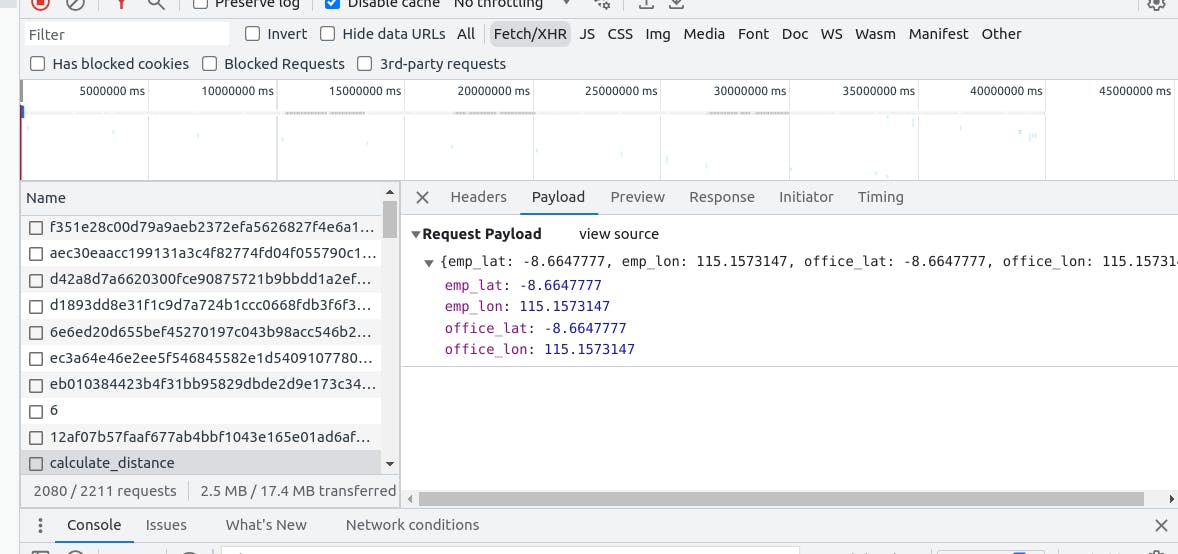Collapse the Request Payload section
The image size is (1178, 554).
click(416, 235)
